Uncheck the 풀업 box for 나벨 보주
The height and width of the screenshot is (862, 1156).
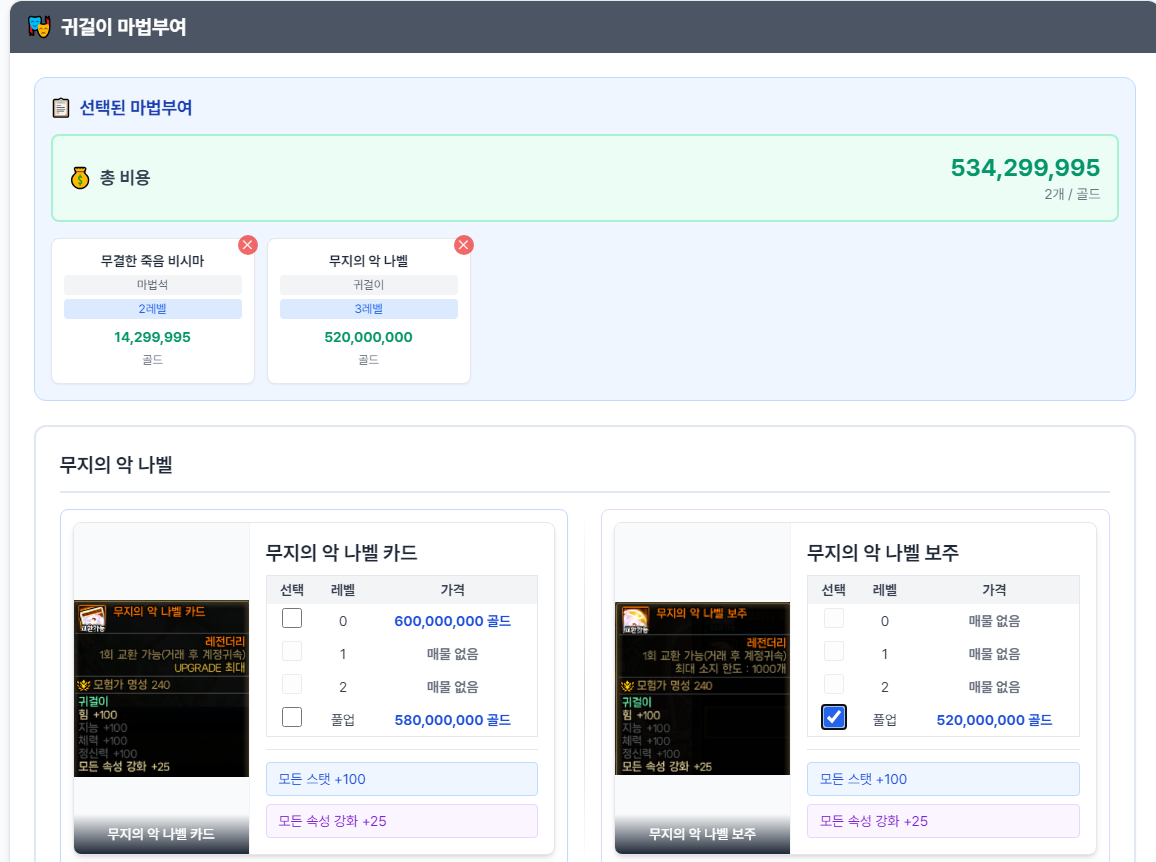(834, 717)
